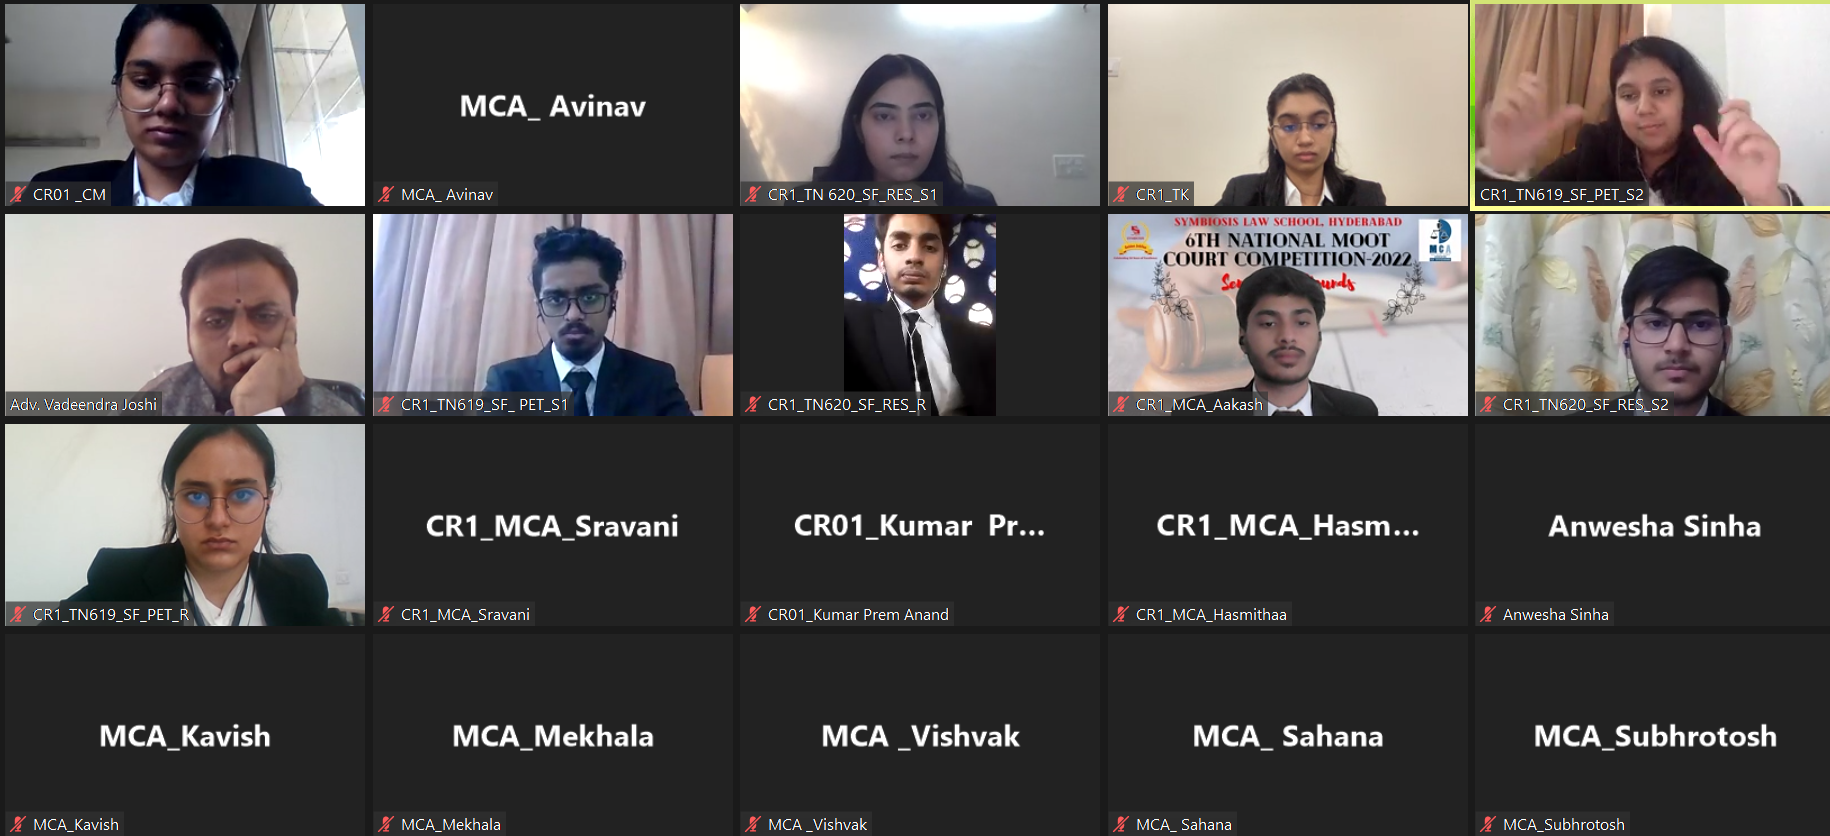Click the CR1_MCA_Hasmithaa name label
This screenshot has width=1830, height=836.
coord(1211,614)
